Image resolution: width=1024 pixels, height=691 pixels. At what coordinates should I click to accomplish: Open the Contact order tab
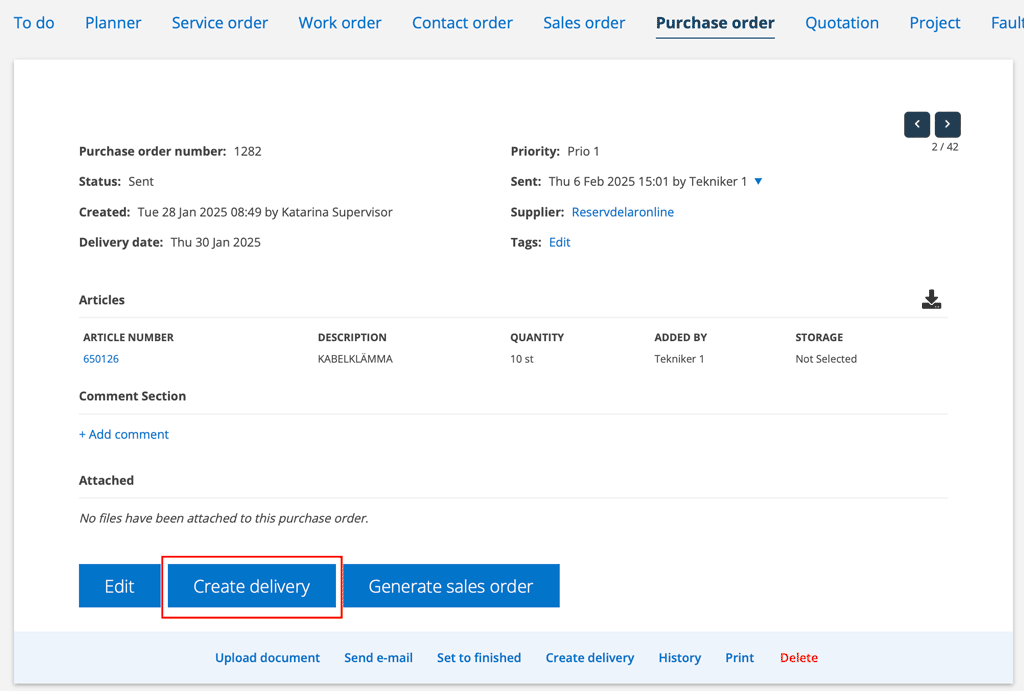point(462,23)
